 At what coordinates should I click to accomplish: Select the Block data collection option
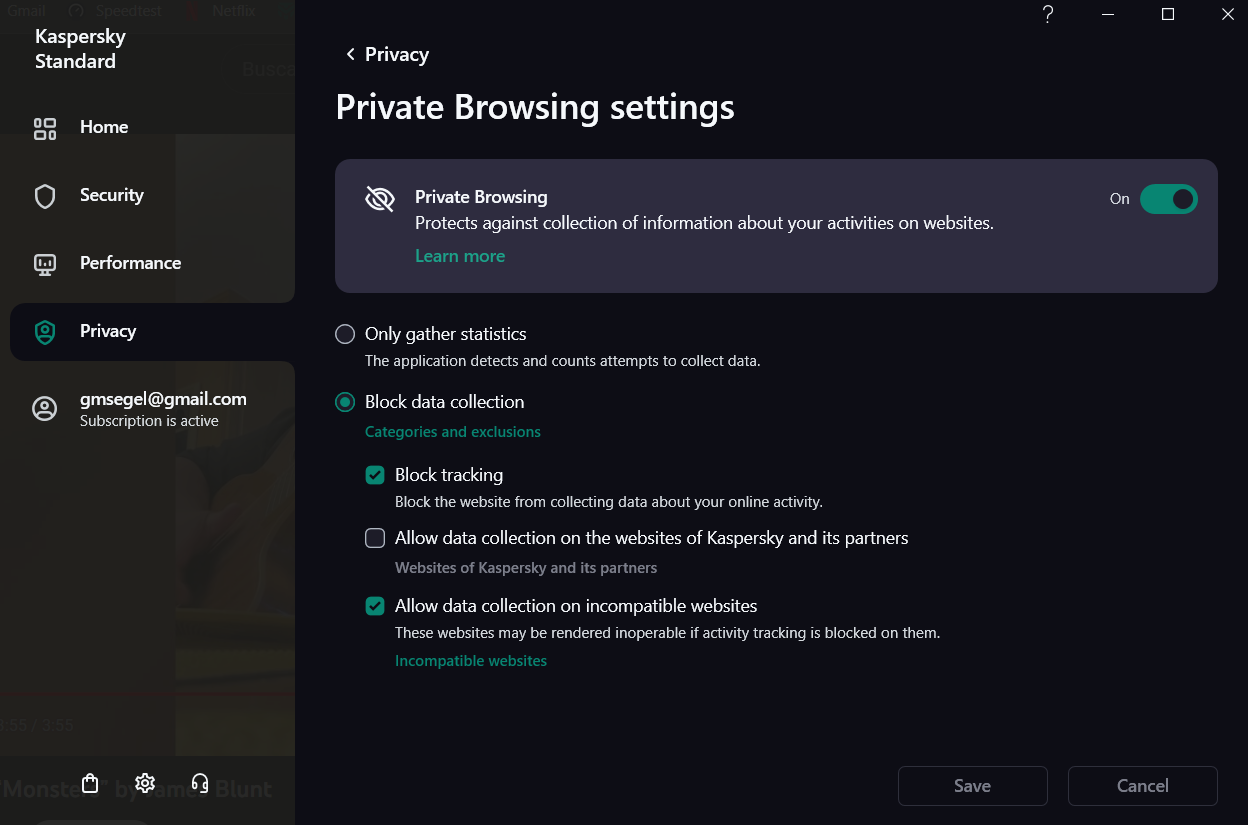click(x=345, y=402)
